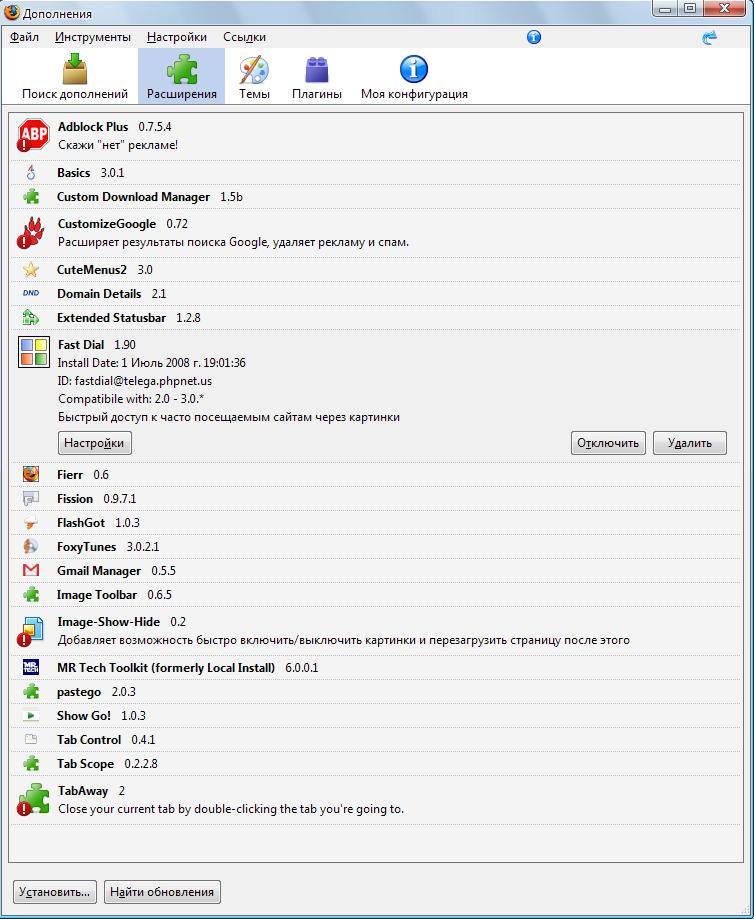Click the blue info icon in menu bar
The height and width of the screenshot is (919, 754).
pos(533,37)
